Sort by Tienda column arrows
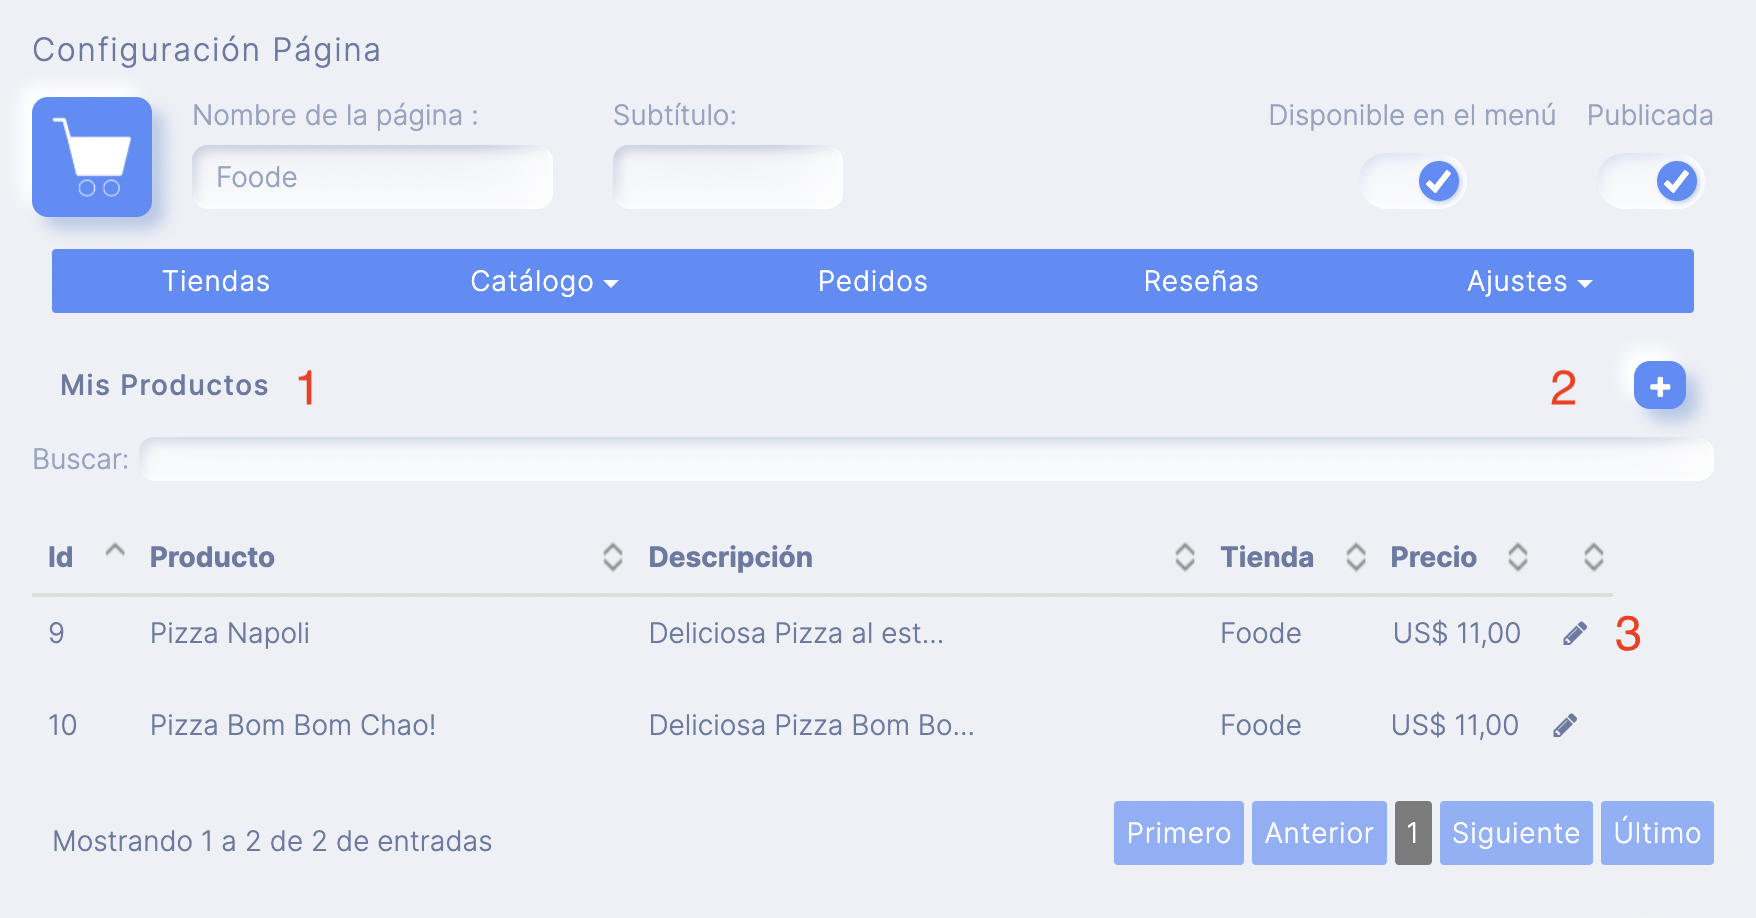Screen dimensions: 1756x918 click(x=1356, y=557)
